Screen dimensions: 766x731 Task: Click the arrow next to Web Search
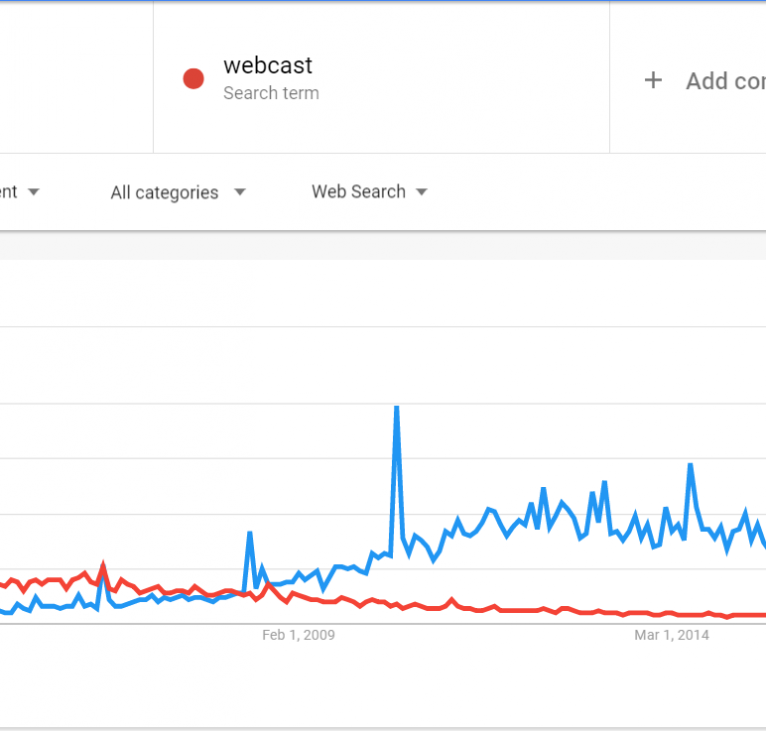422,192
